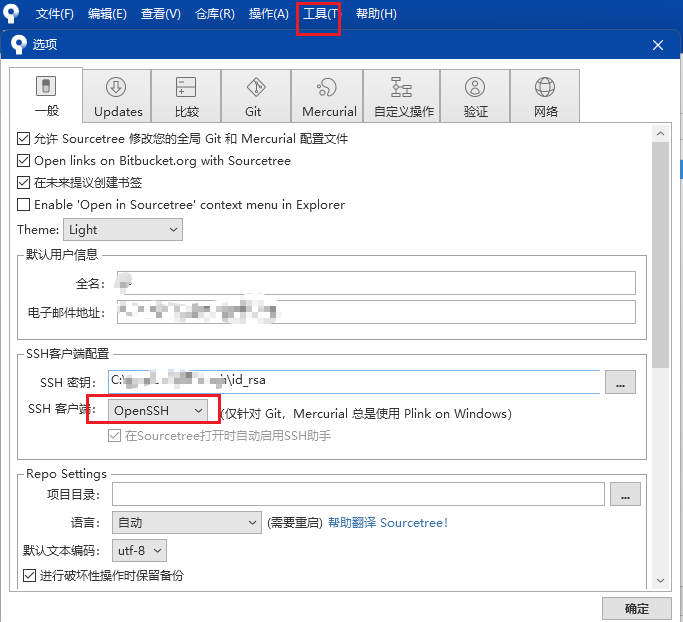Open the 帮助(H) menu
The width and height of the screenshot is (683, 622).
coord(376,14)
